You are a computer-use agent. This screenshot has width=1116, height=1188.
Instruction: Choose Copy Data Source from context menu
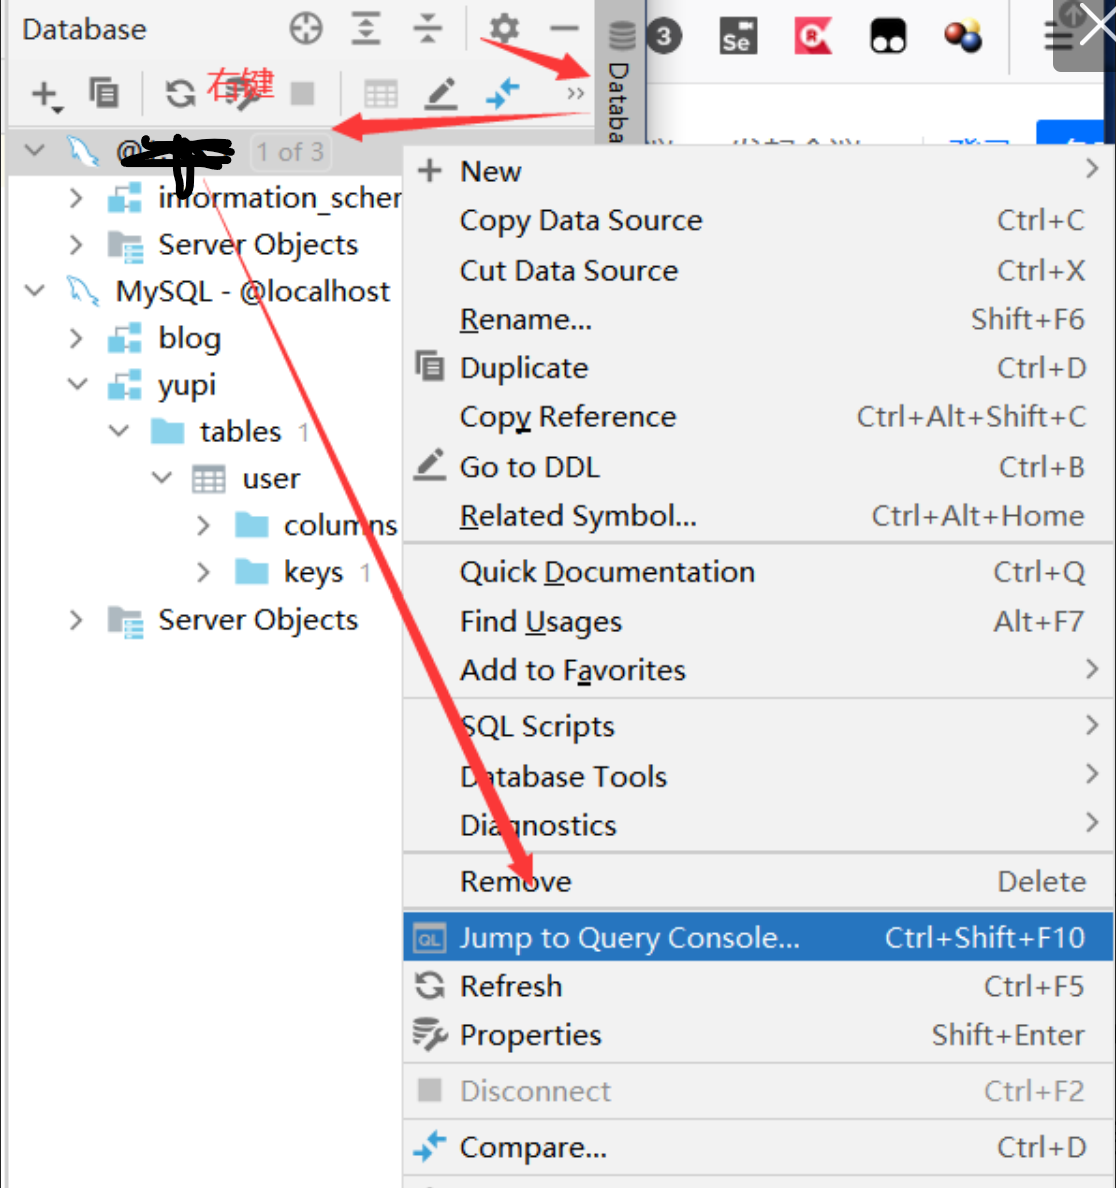coord(580,220)
